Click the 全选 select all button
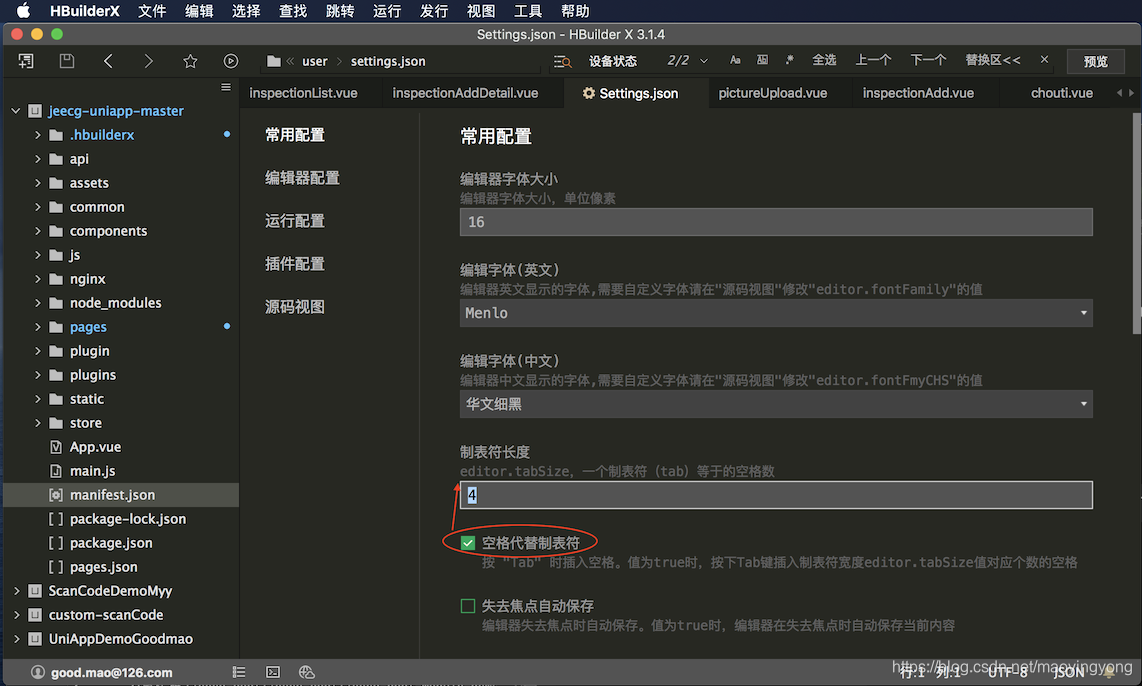The height and width of the screenshot is (686, 1142). 824,60
